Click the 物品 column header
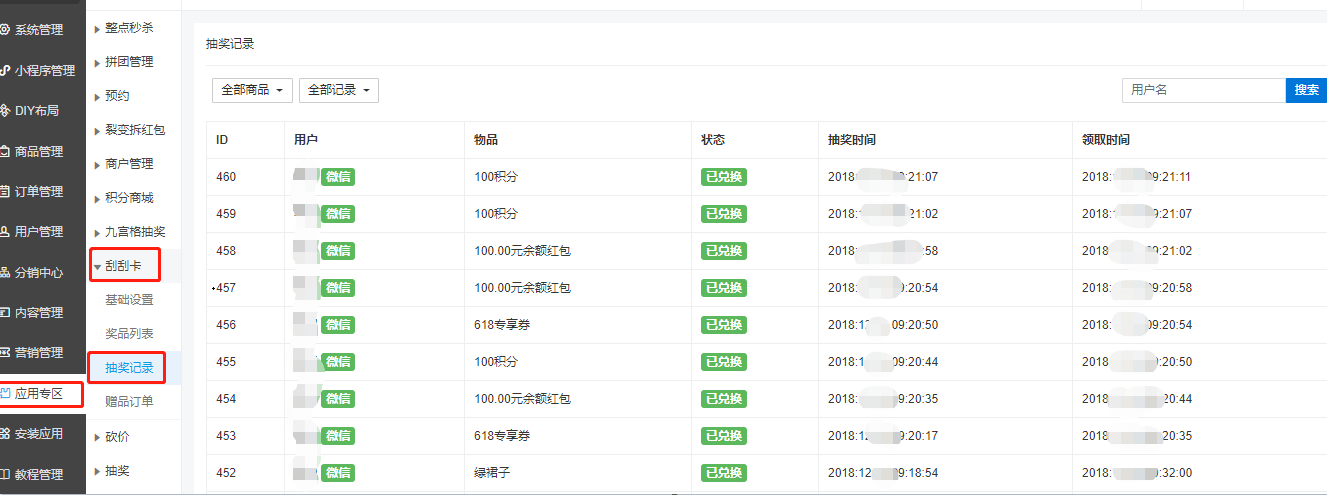Screen dimensions: 1327x495 coord(486,140)
